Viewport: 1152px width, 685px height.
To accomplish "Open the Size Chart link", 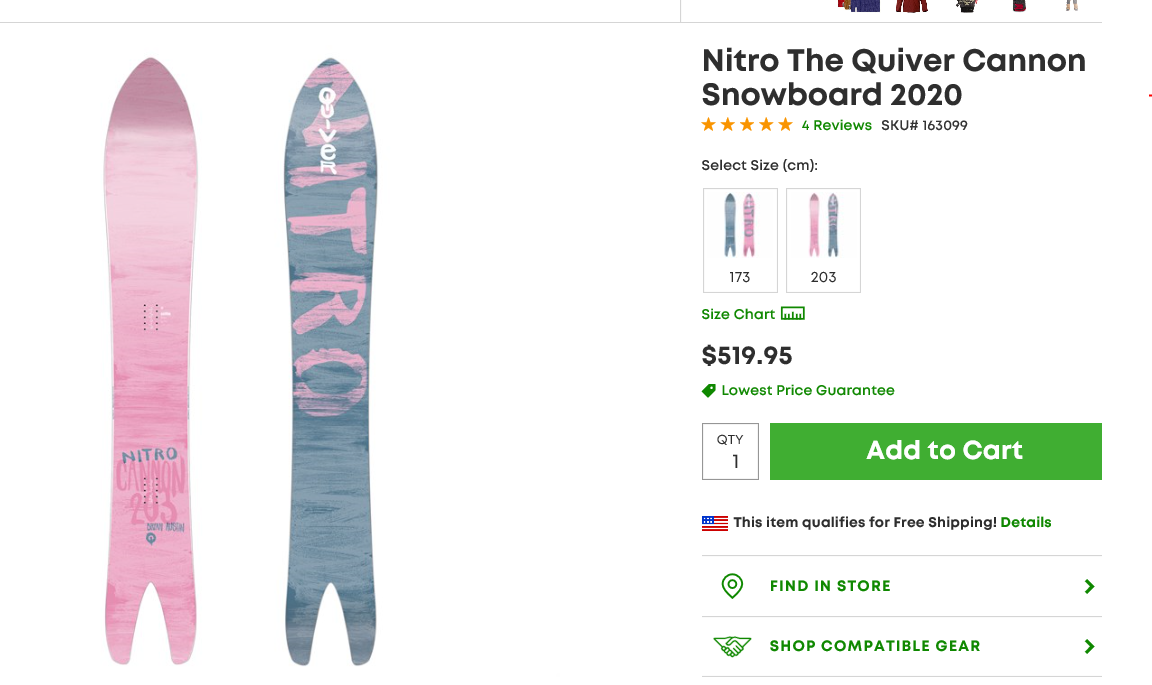I will 738,314.
